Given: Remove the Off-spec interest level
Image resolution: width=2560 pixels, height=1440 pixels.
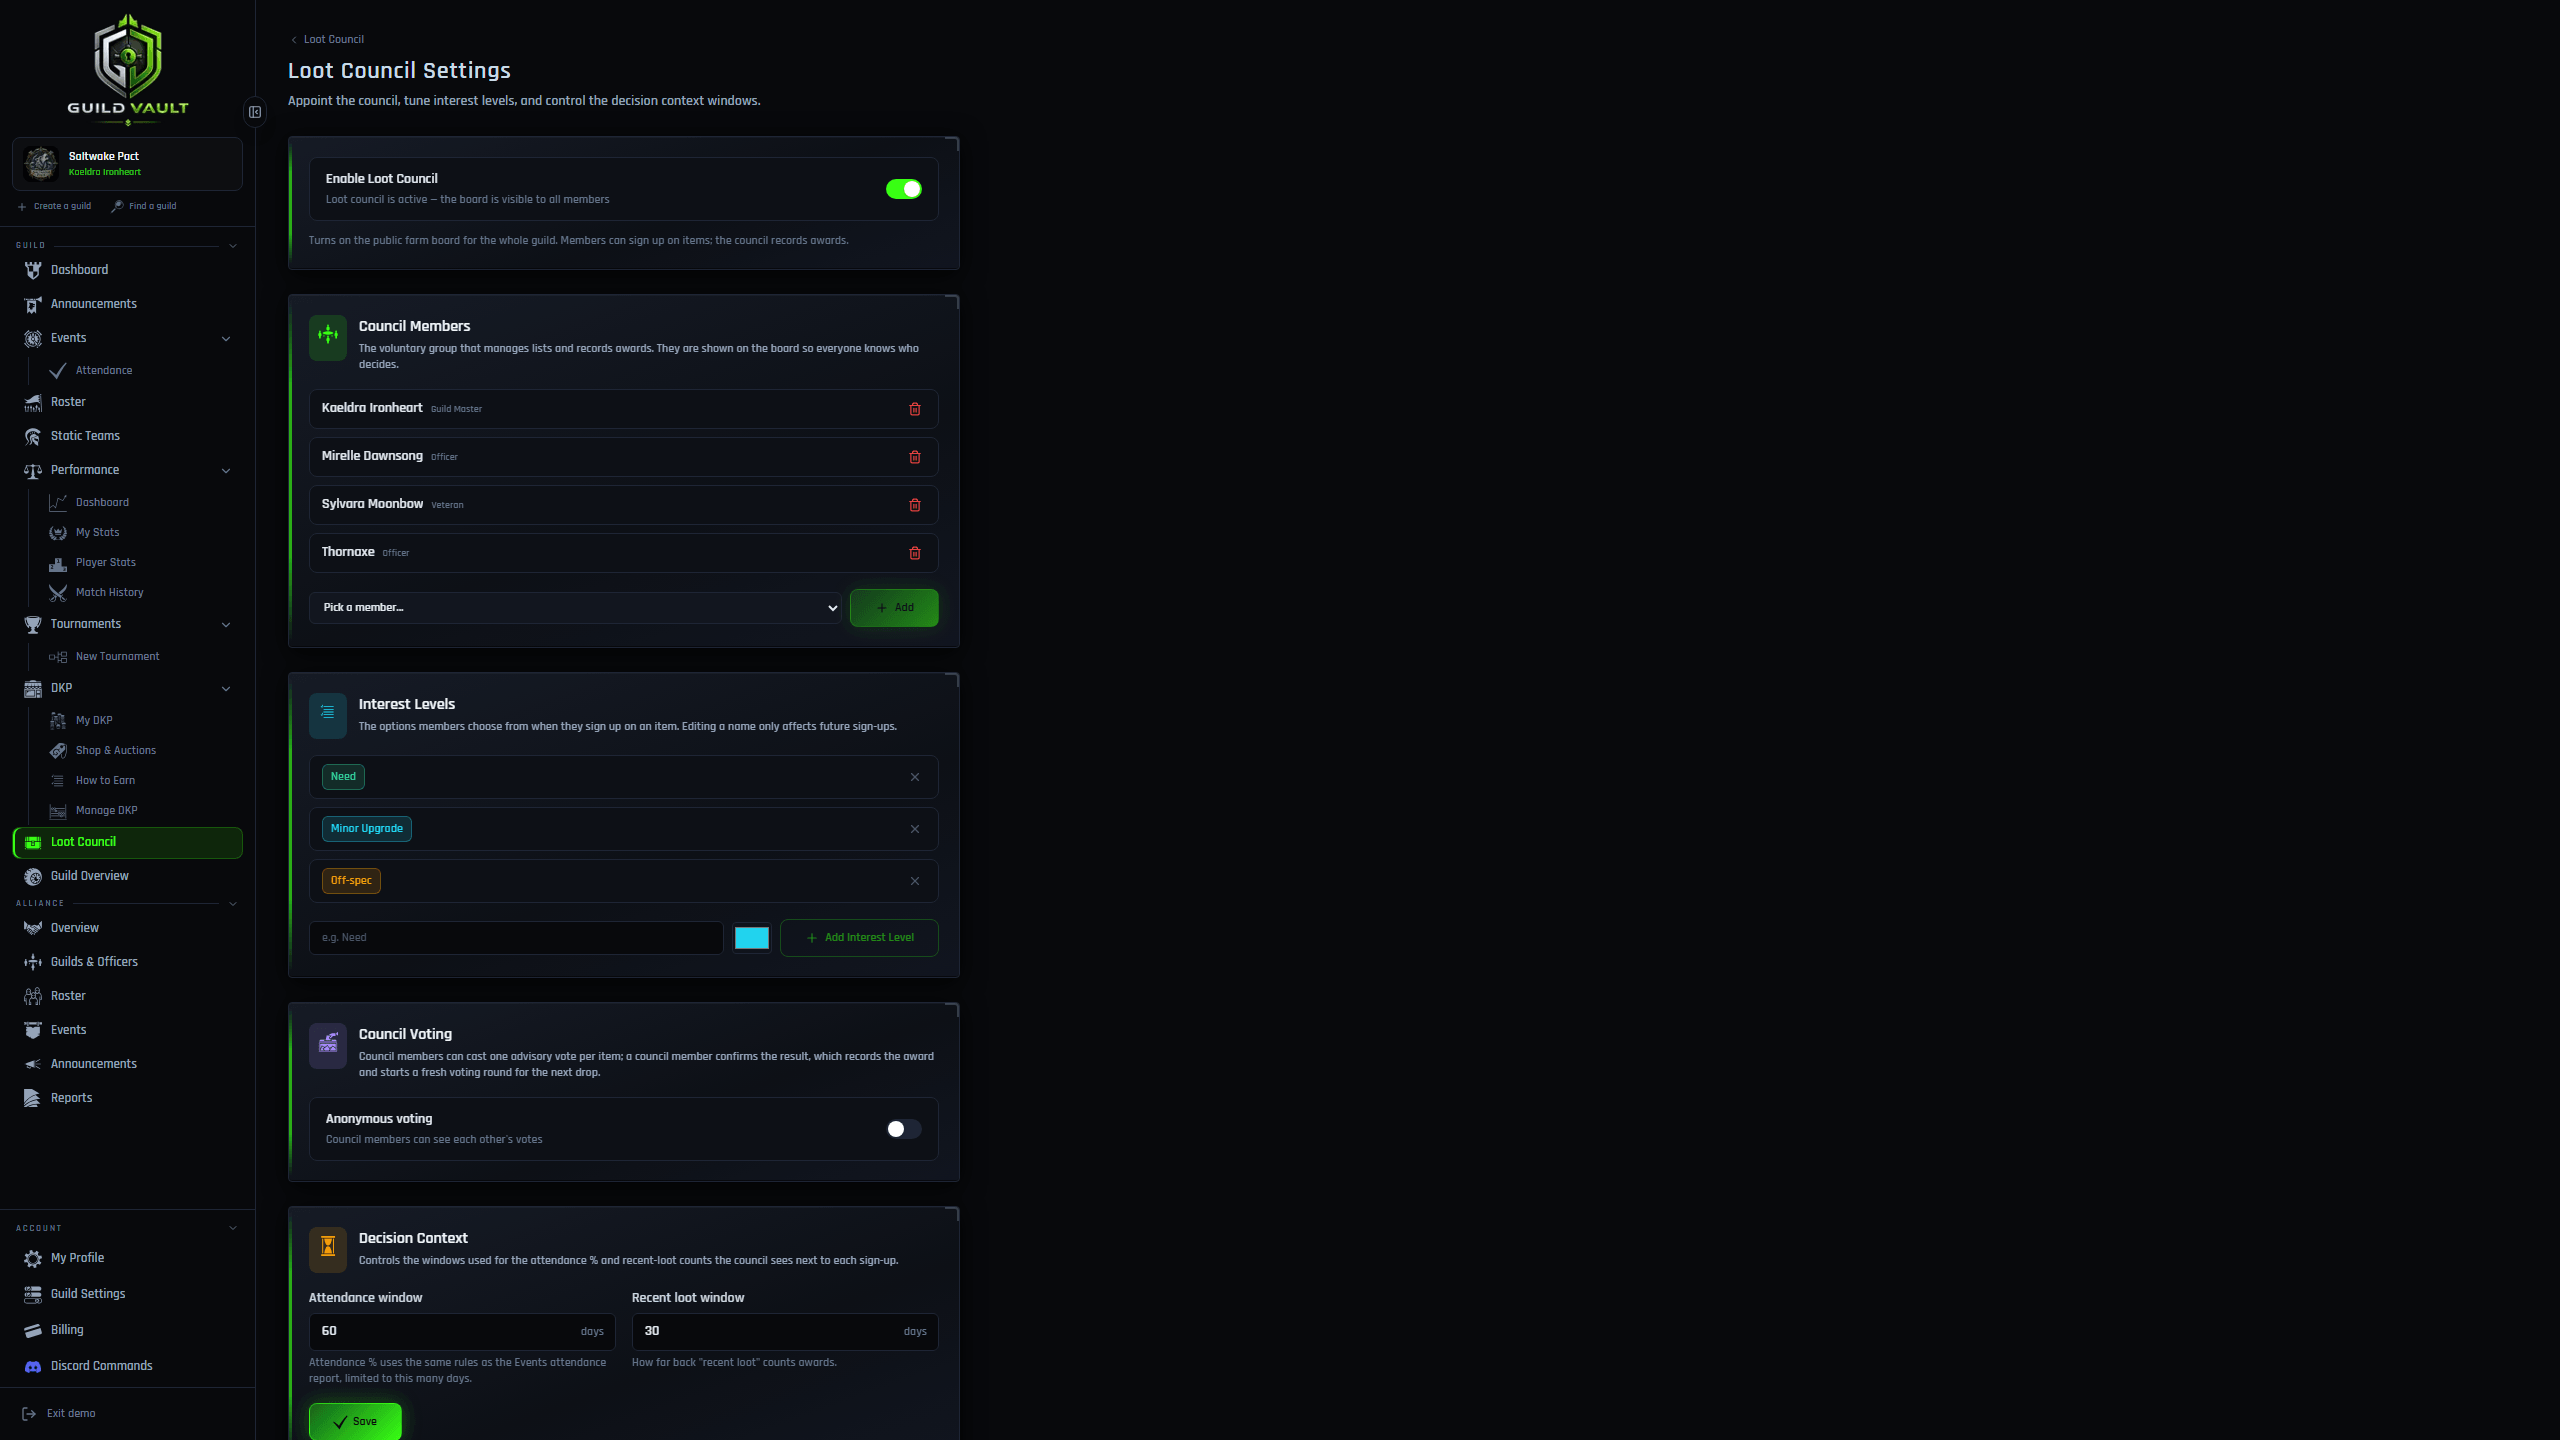Looking at the screenshot, I should [914, 881].
